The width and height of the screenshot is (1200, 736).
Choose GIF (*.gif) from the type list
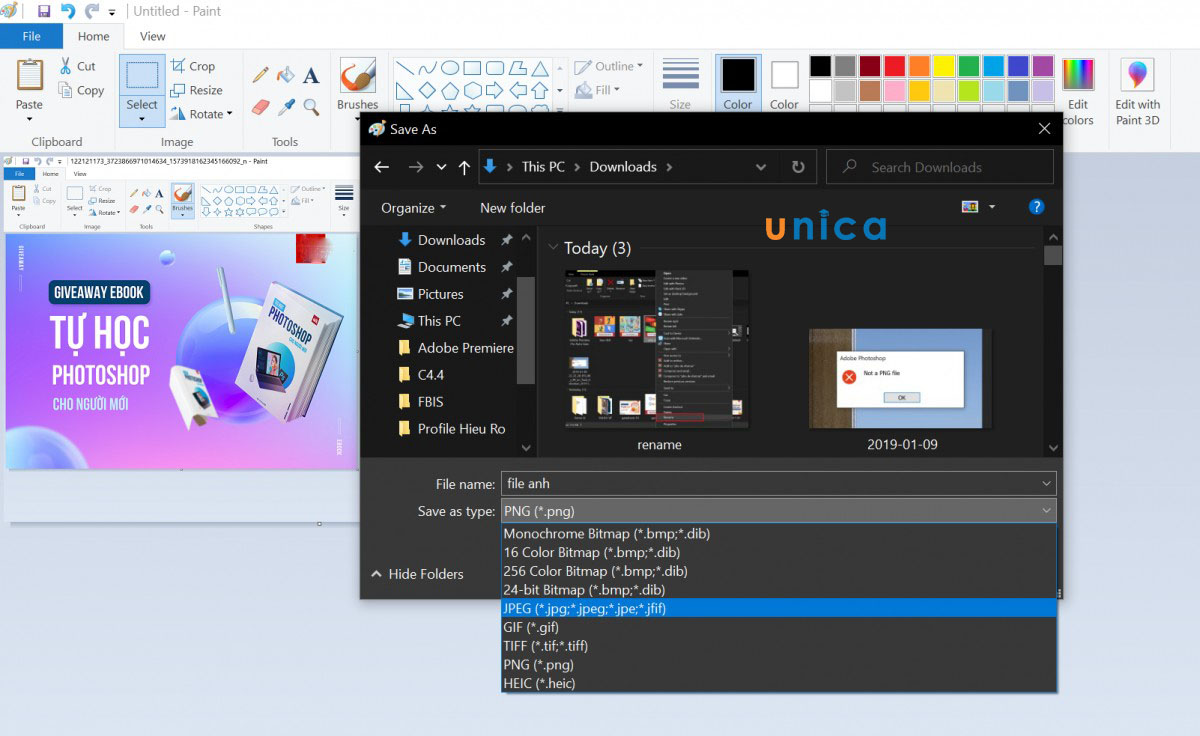[x=779, y=627]
